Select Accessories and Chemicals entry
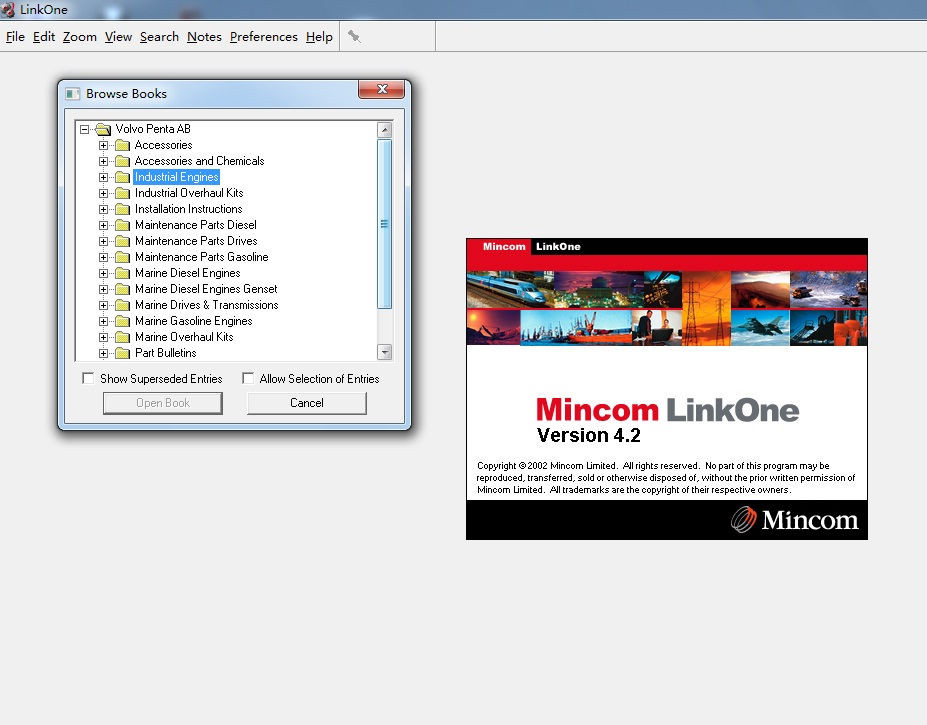 199,161
